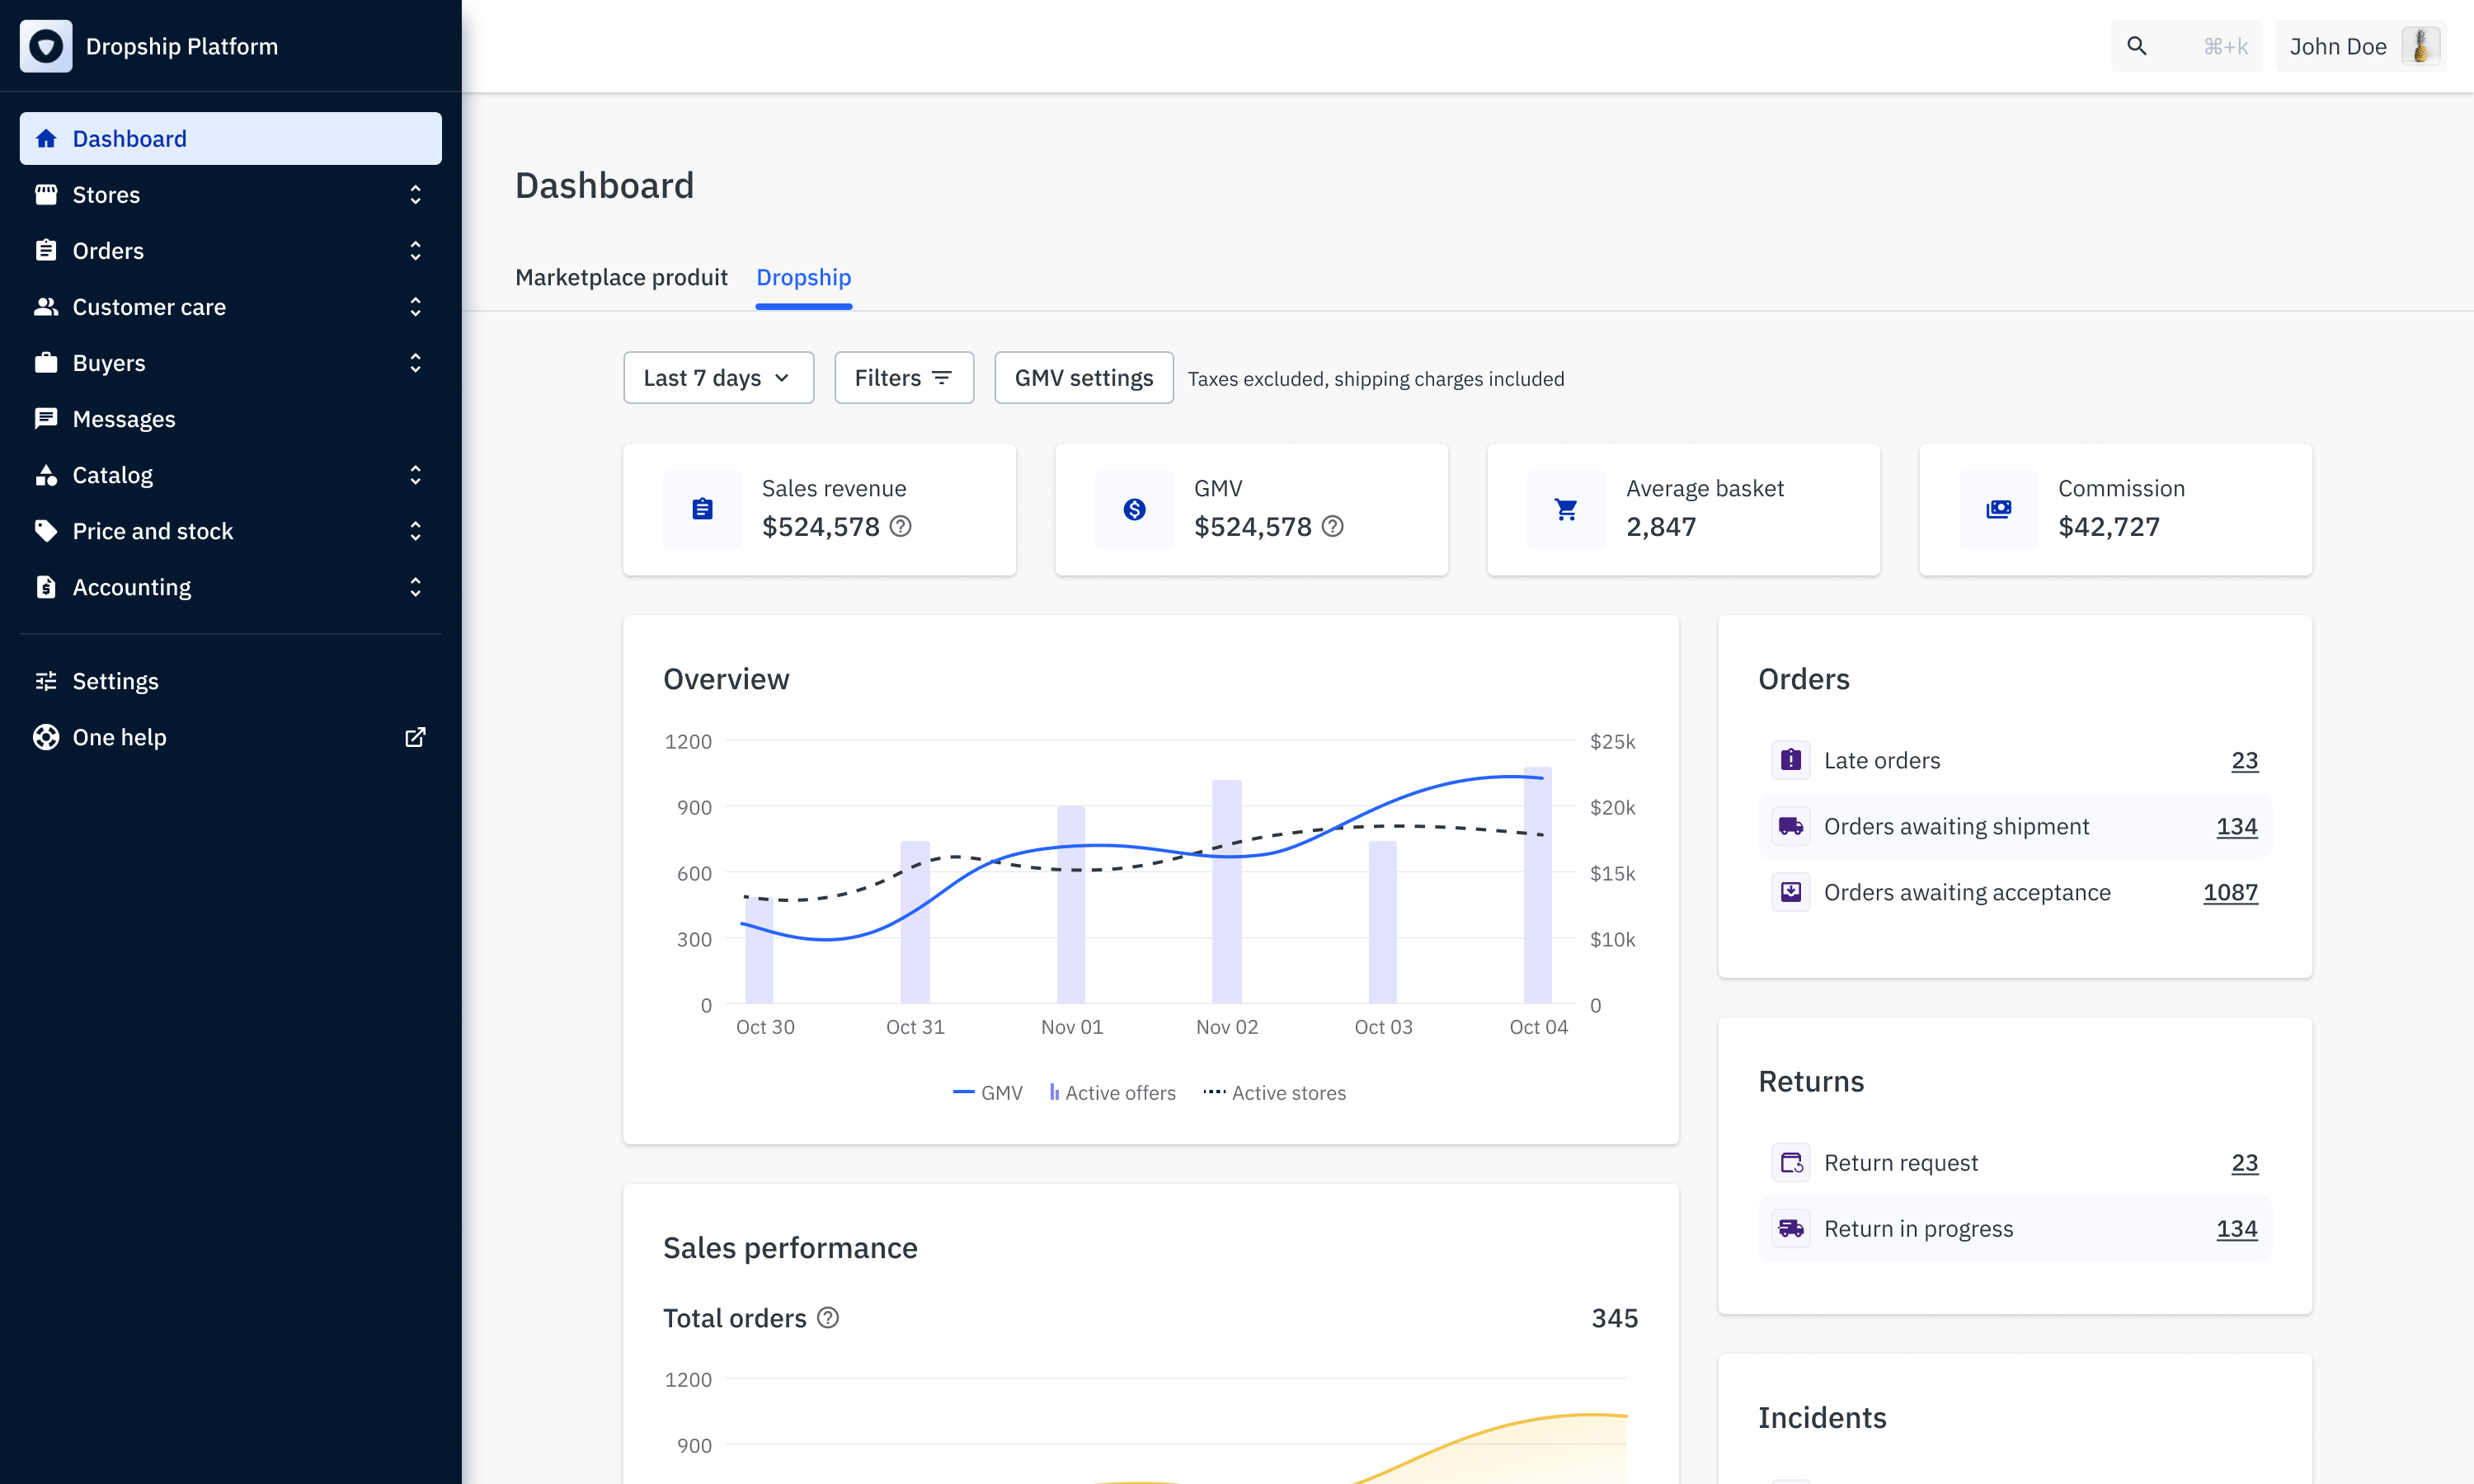Click the Price and stock tag icon
Screen dimensions: 2474x1484
click(46, 530)
